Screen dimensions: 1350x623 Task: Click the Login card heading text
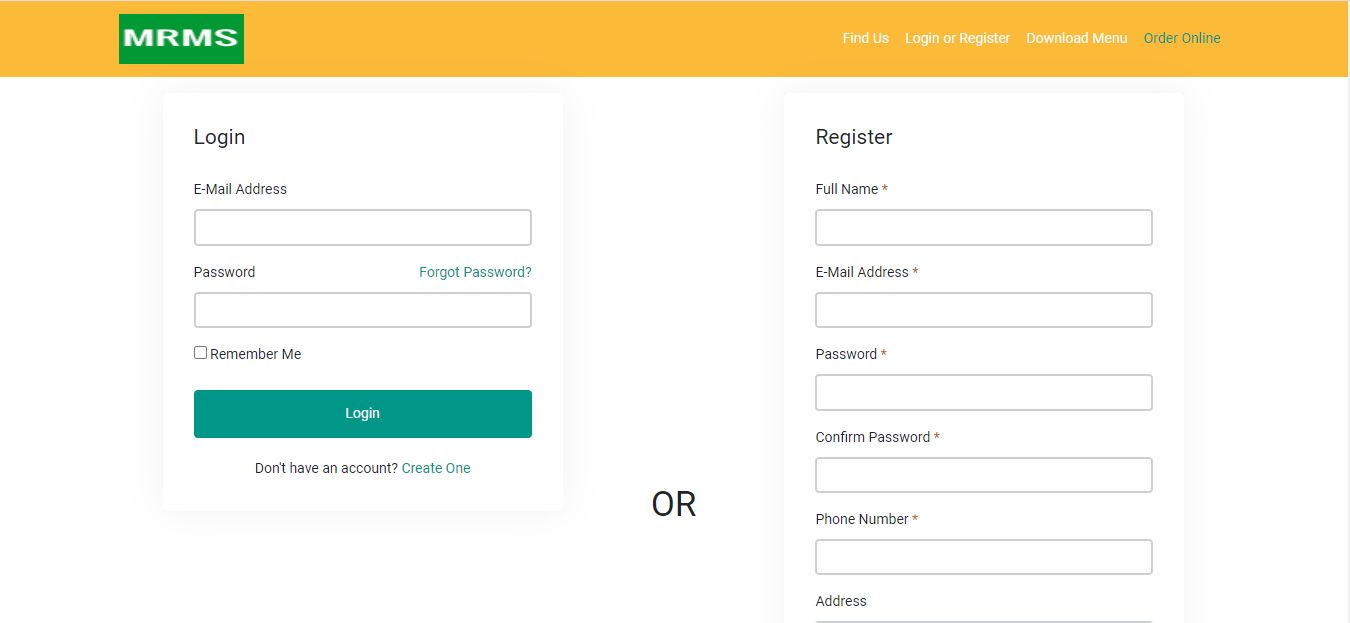click(x=219, y=137)
